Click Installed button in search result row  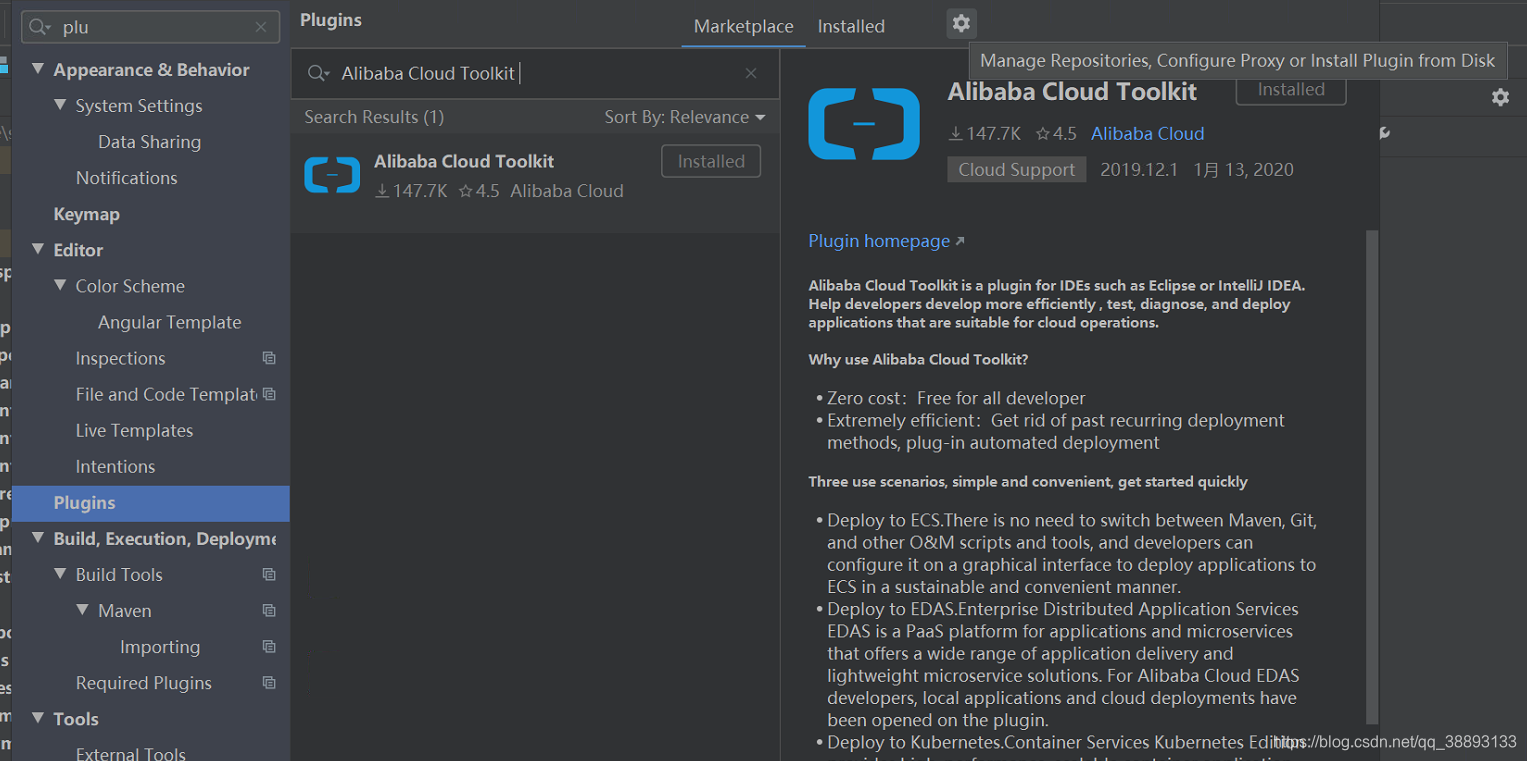point(711,161)
